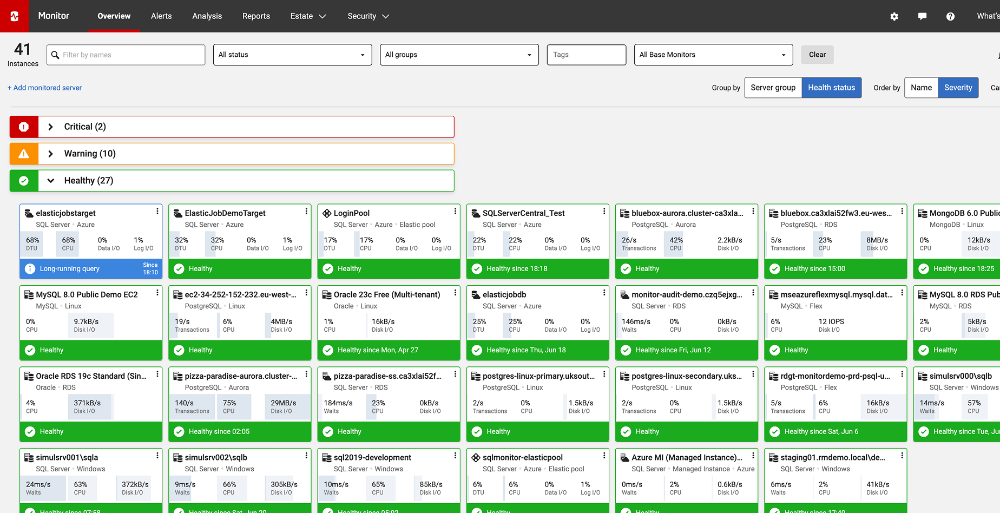Click the Clear filters button

click(x=818, y=55)
